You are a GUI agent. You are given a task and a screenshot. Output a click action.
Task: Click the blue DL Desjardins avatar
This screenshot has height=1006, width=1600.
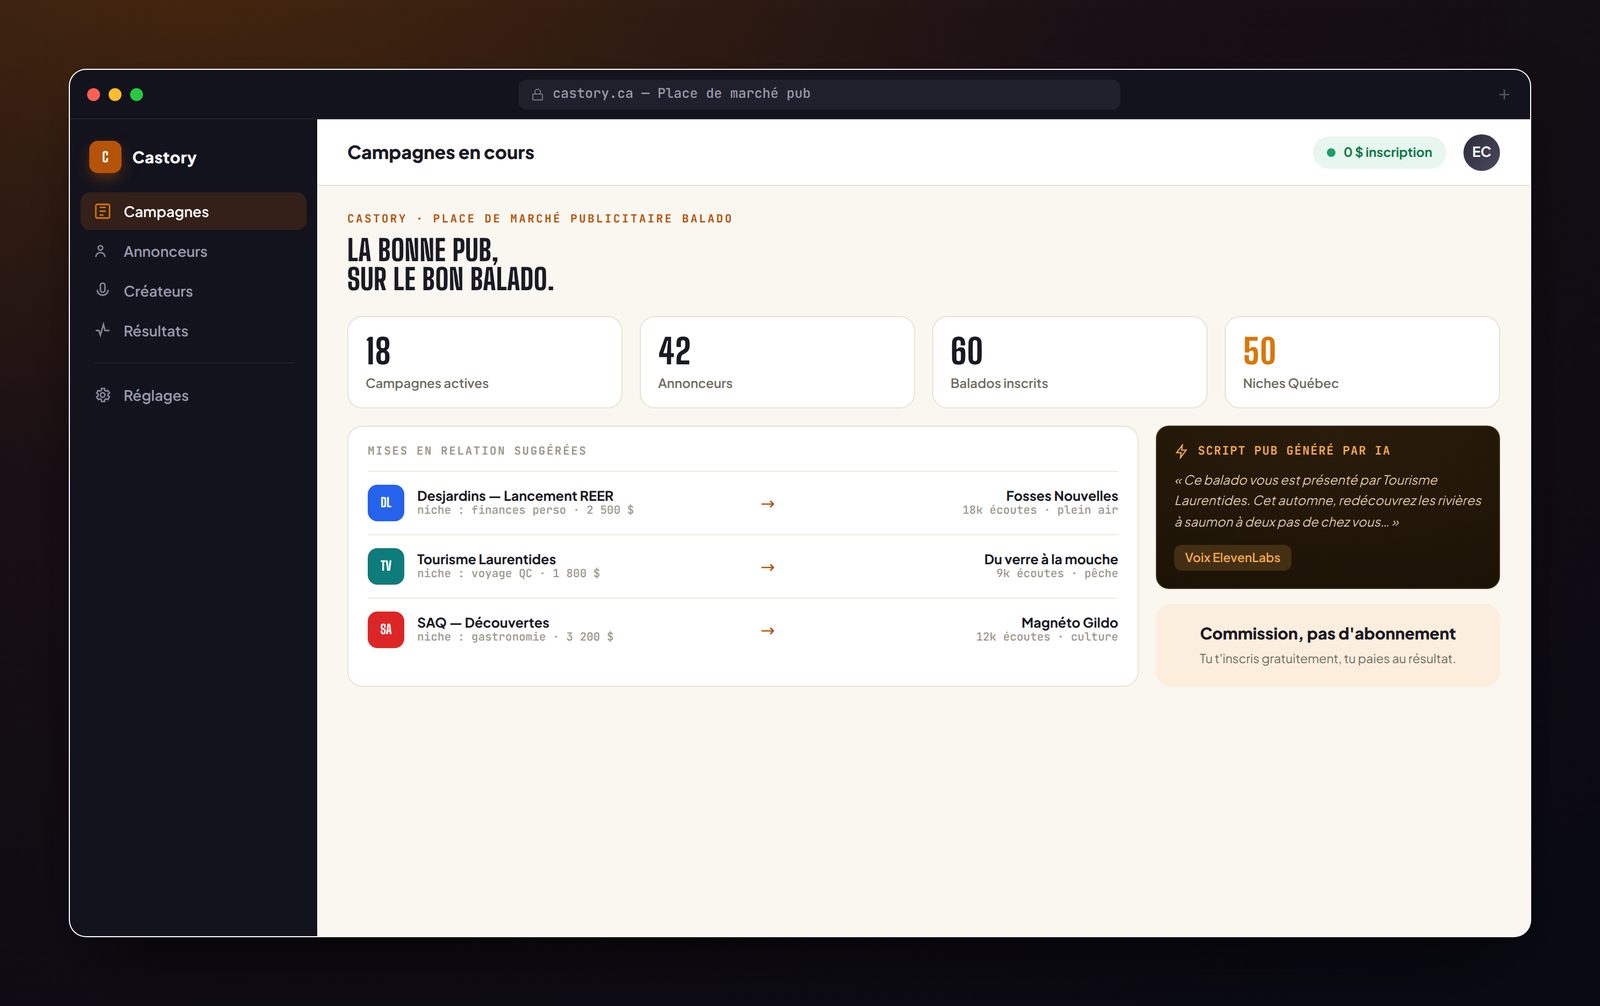386,503
